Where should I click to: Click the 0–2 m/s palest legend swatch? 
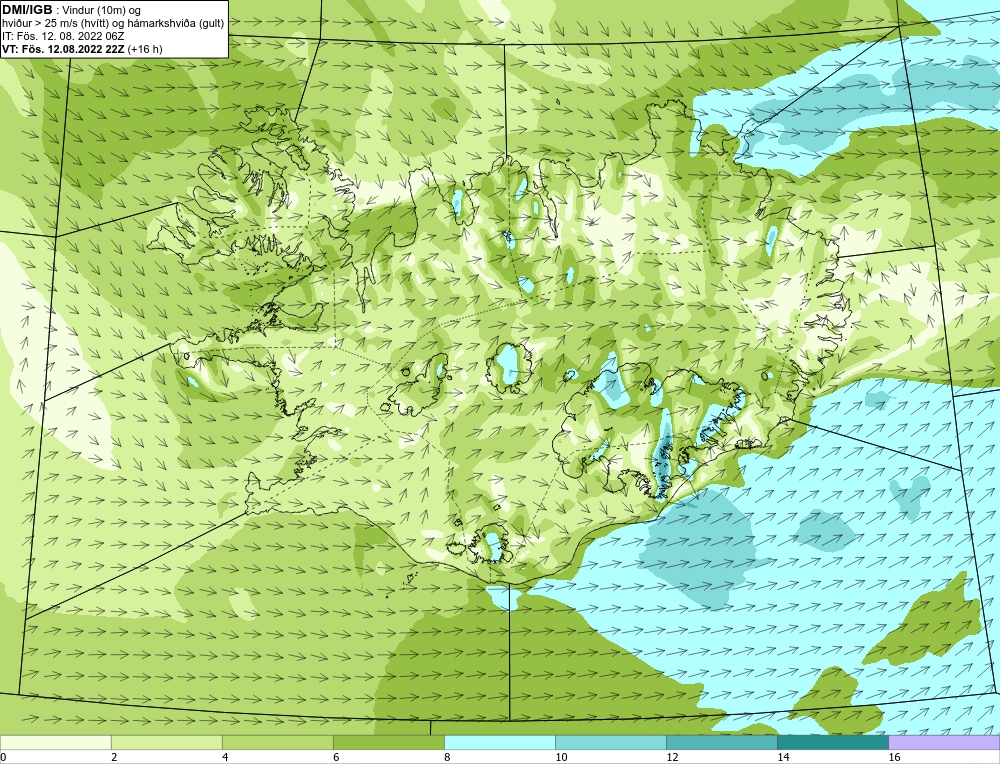(55, 742)
